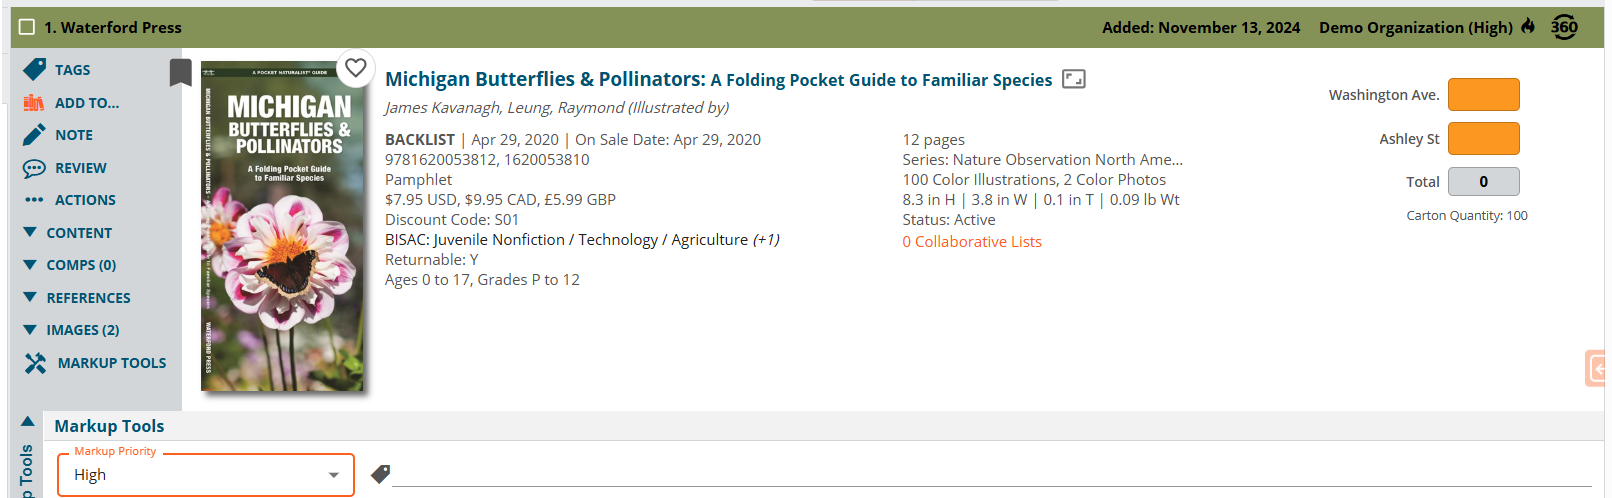Favorite the title with heart icon
This screenshot has height=498, width=1612.
[355, 68]
